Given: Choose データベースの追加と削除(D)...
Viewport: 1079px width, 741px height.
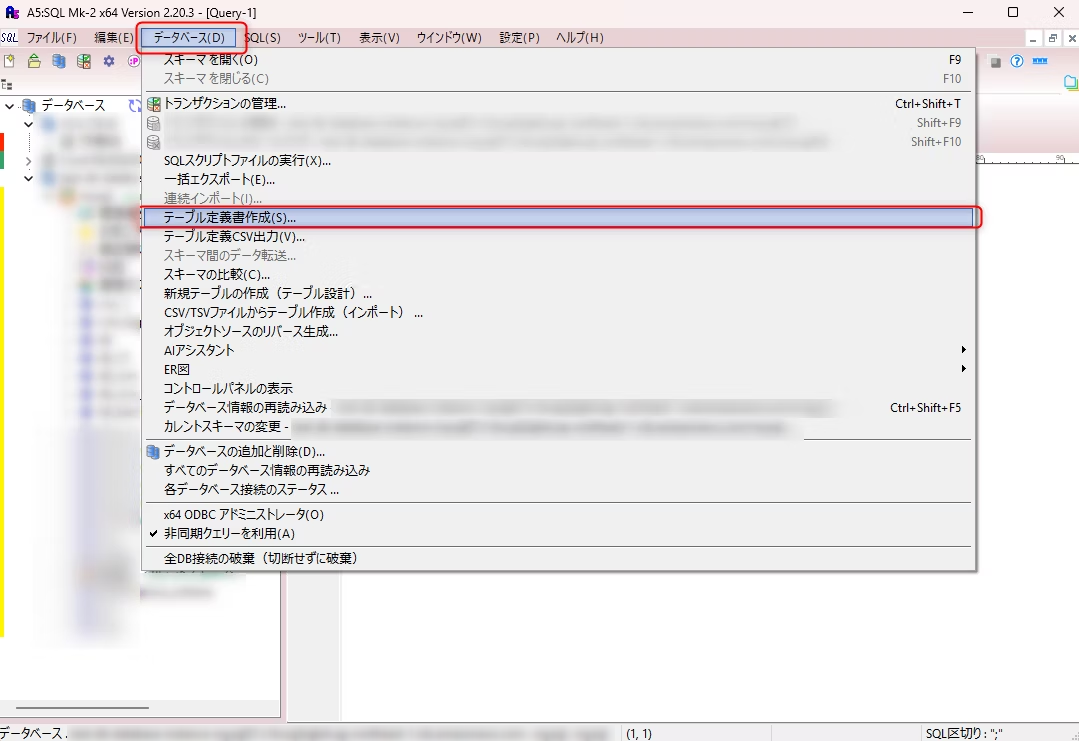Looking at the screenshot, I should point(559,452).
